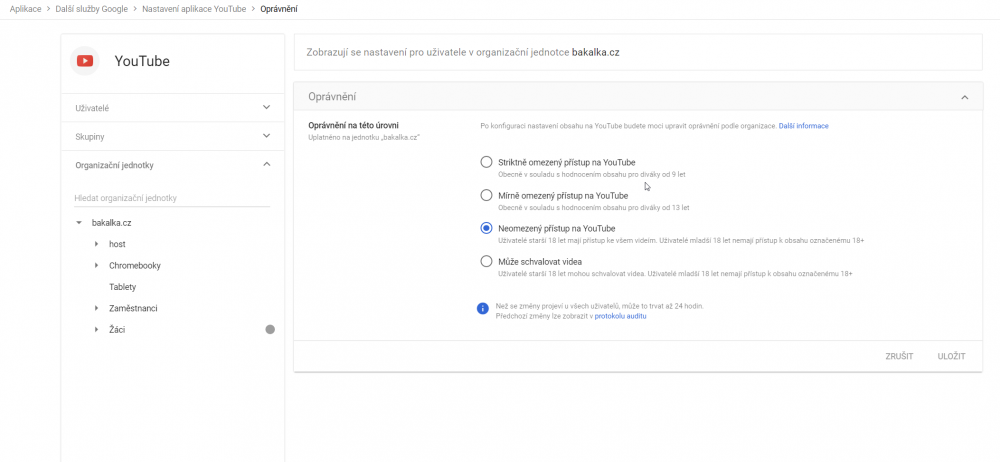1000x462 pixels.
Task: Go to Aplikace breadcrumb
Action: tap(26, 9)
